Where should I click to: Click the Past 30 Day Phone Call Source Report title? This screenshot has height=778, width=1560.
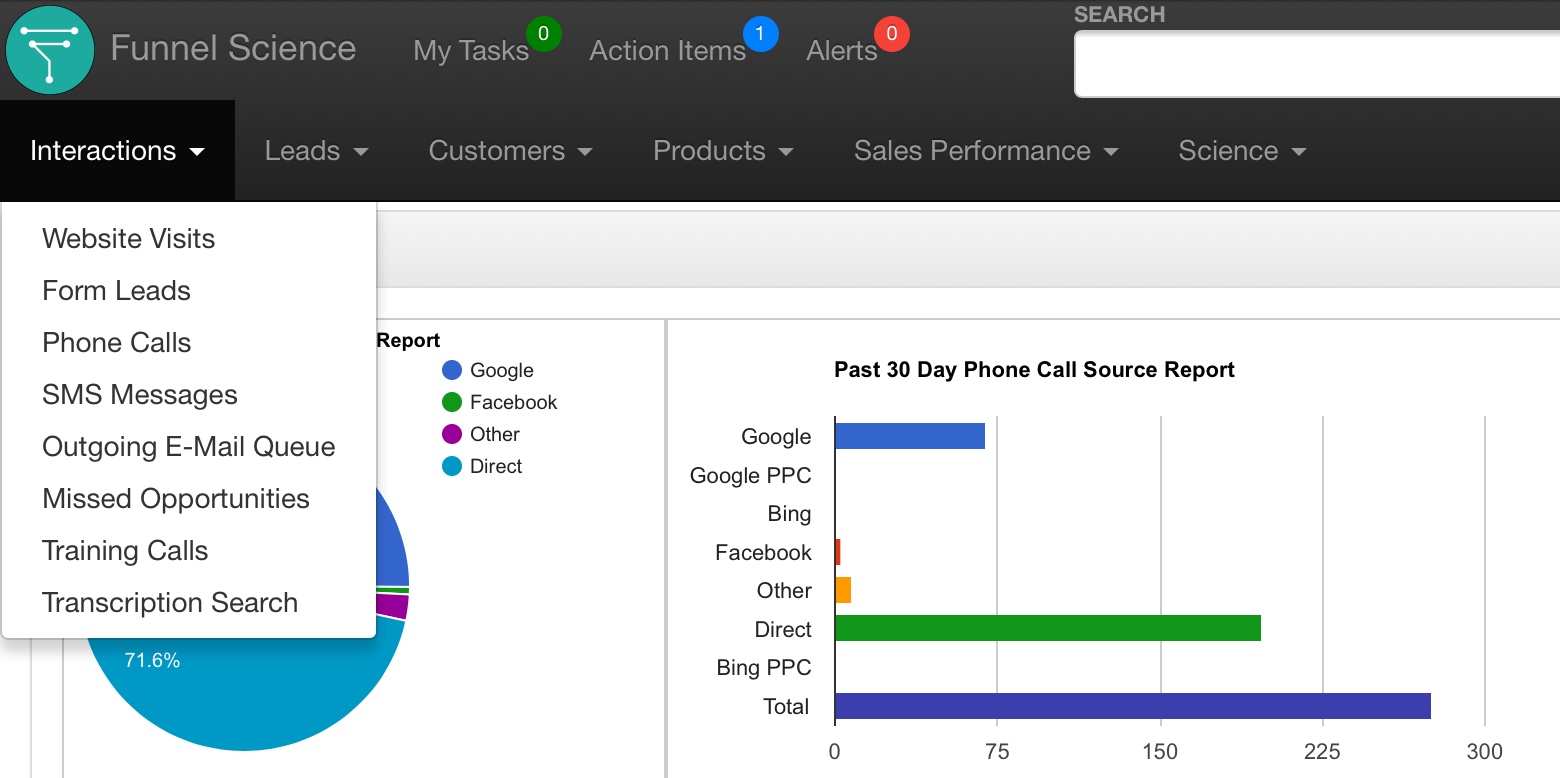tap(1034, 370)
